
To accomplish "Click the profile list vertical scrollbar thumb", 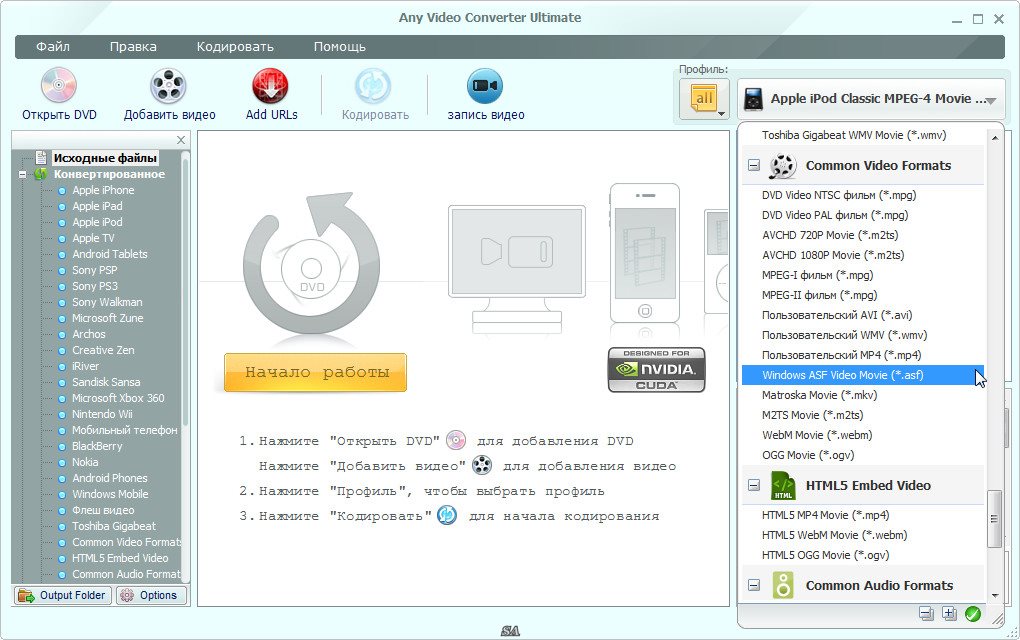I will click(994, 518).
